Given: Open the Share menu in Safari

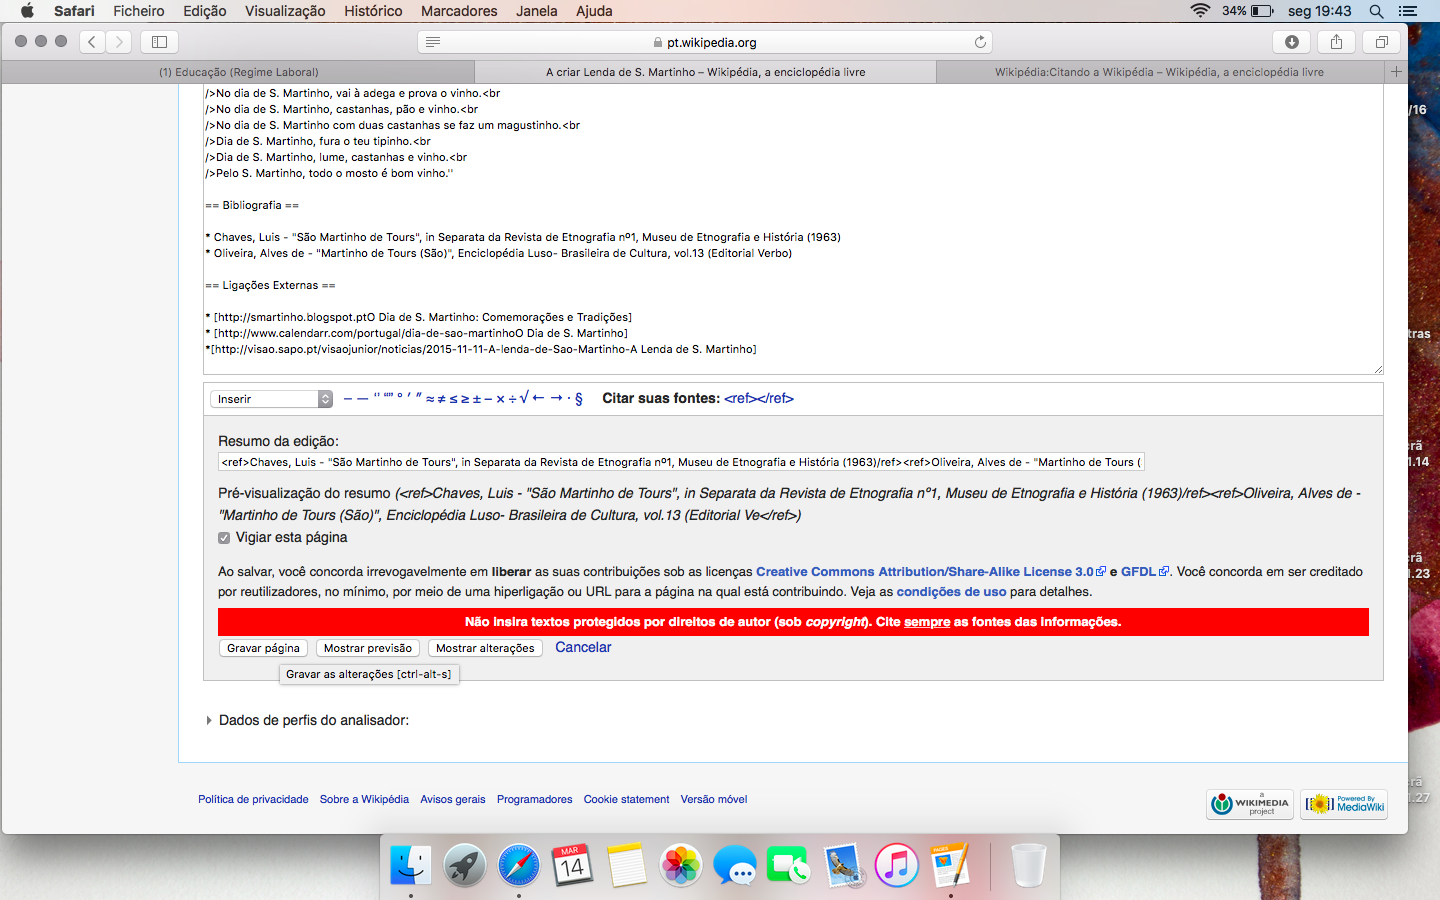Looking at the screenshot, I should point(1336,42).
